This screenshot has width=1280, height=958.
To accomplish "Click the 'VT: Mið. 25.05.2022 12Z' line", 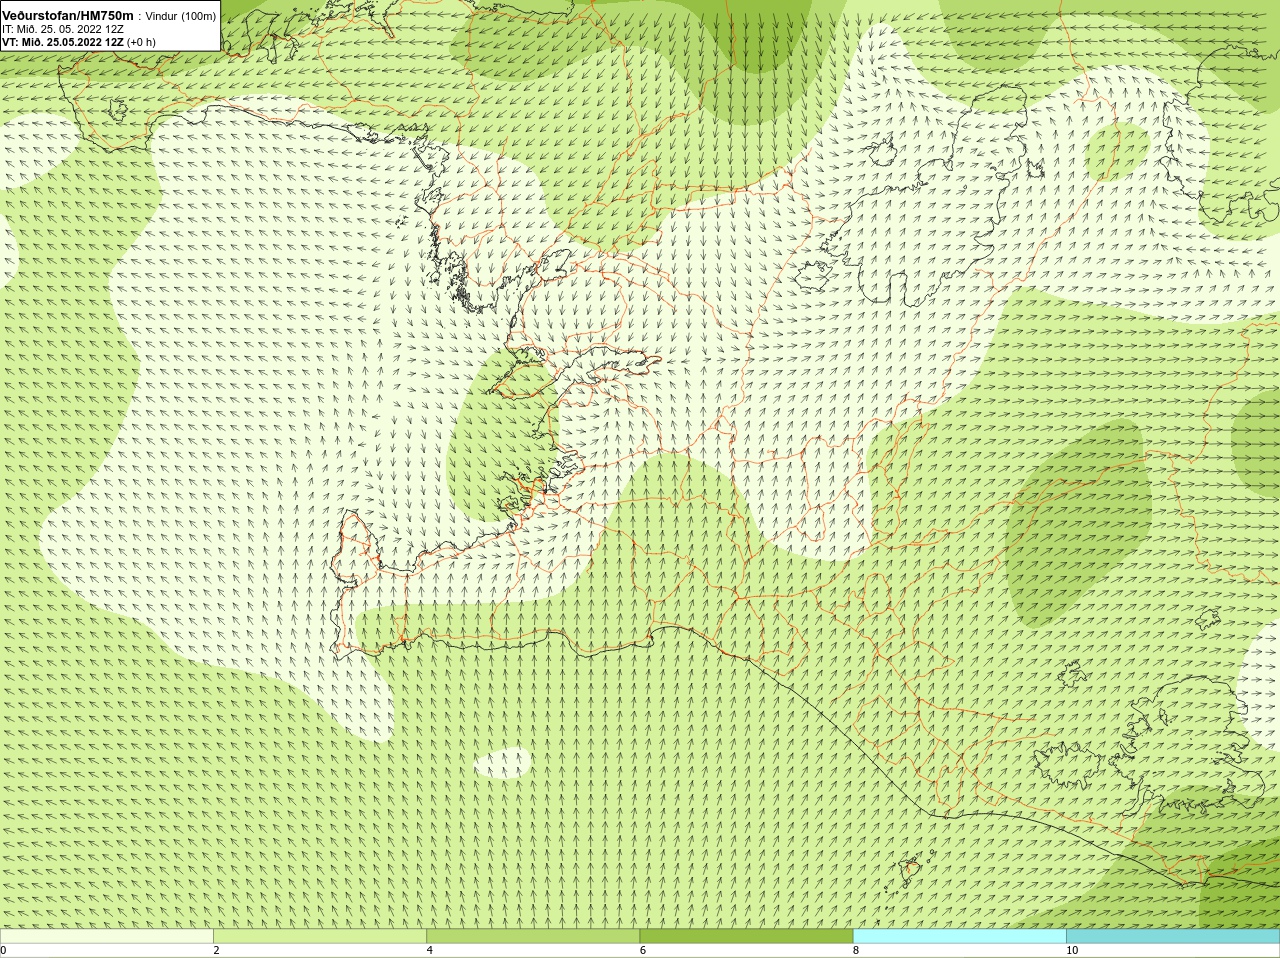I will [x=63, y=42].
